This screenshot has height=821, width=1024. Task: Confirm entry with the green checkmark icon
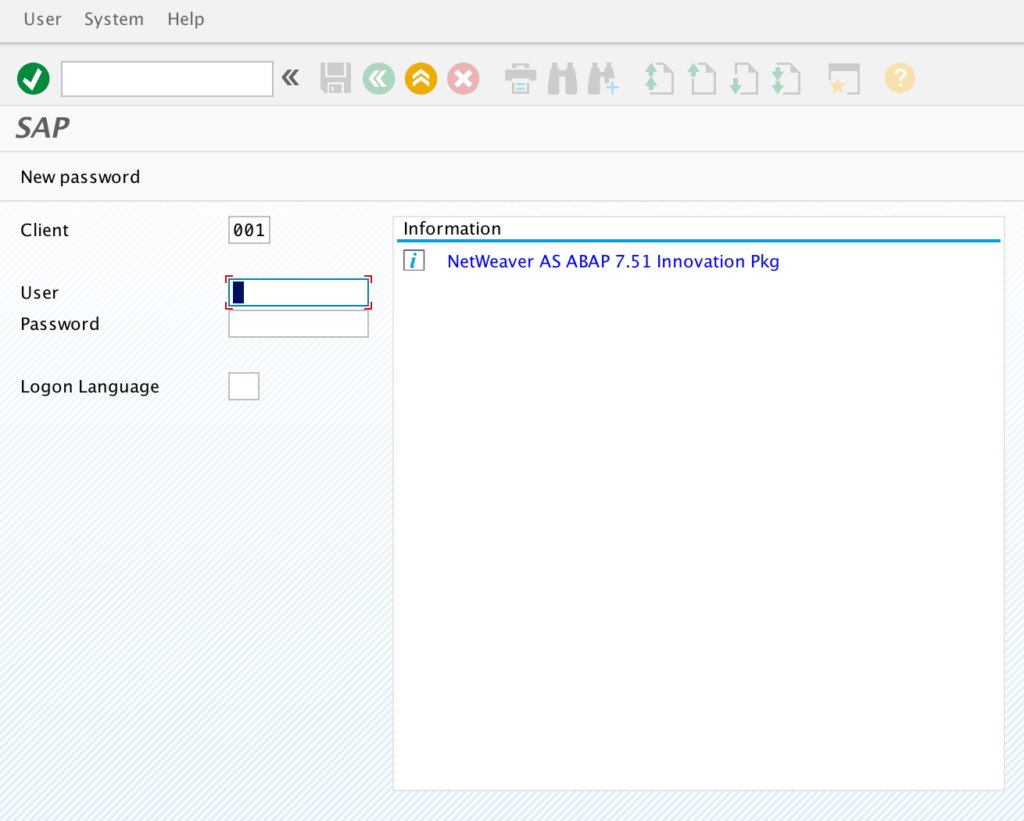point(33,78)
